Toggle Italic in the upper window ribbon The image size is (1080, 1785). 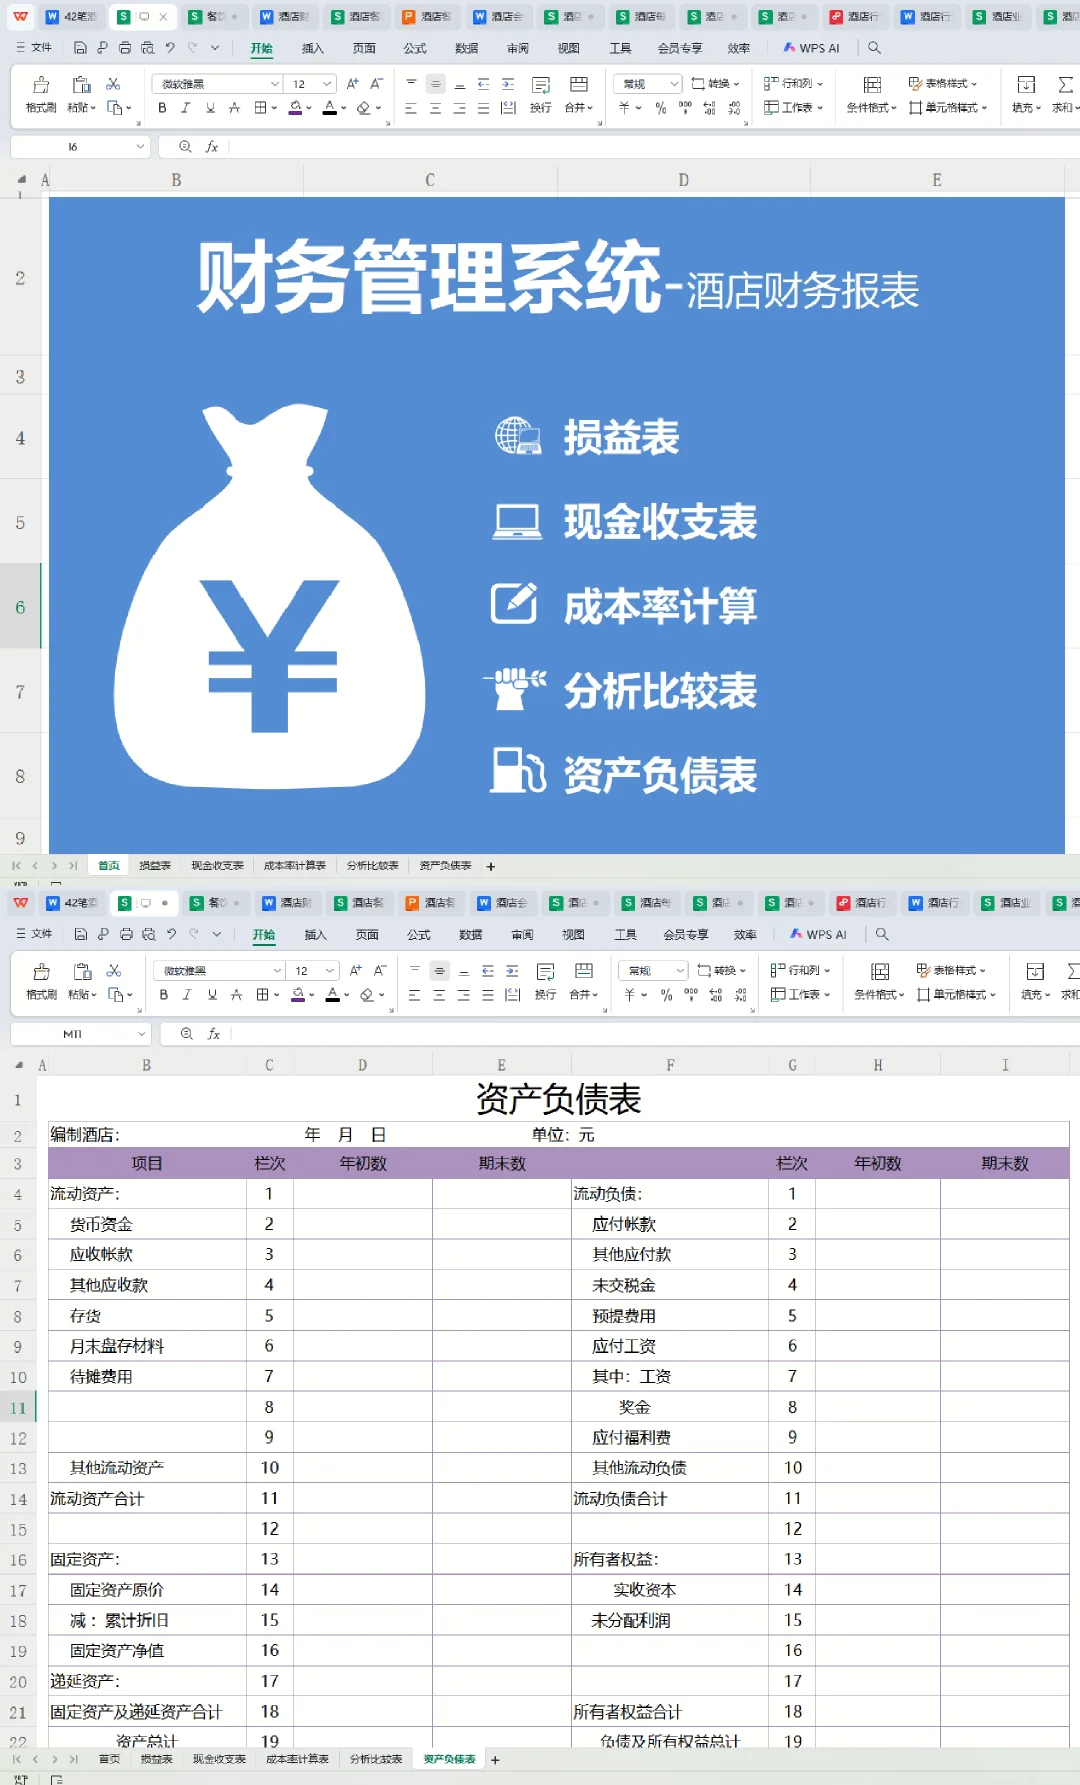click(x=186, y=108)
